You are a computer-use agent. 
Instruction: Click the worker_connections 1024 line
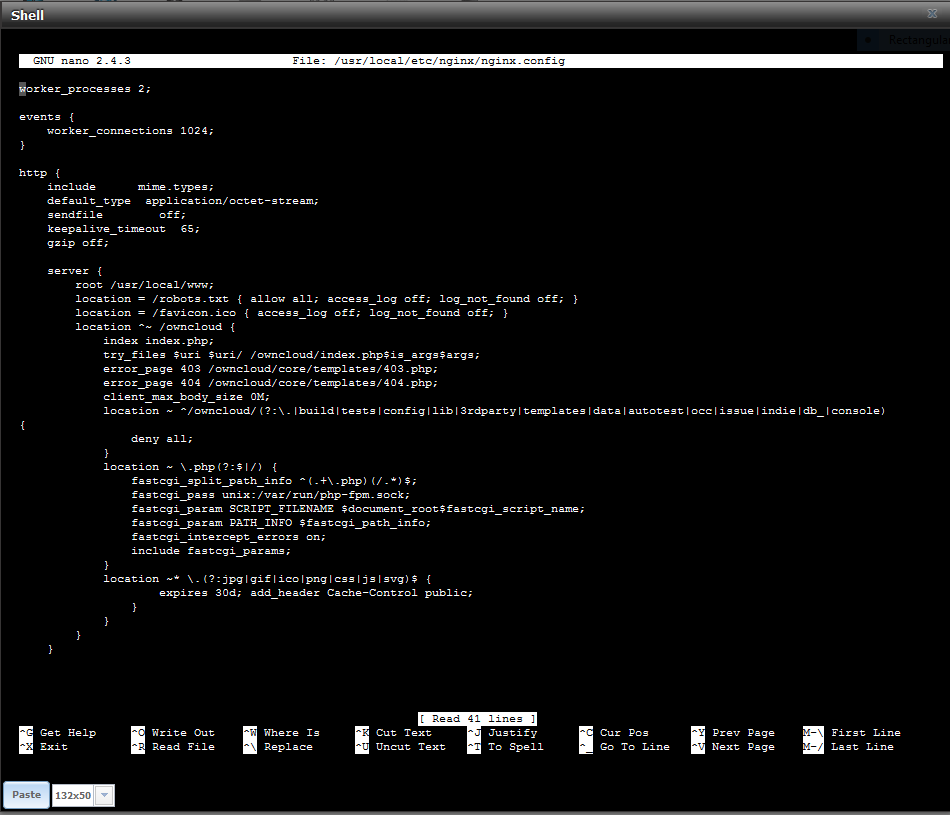pos(130,131)
